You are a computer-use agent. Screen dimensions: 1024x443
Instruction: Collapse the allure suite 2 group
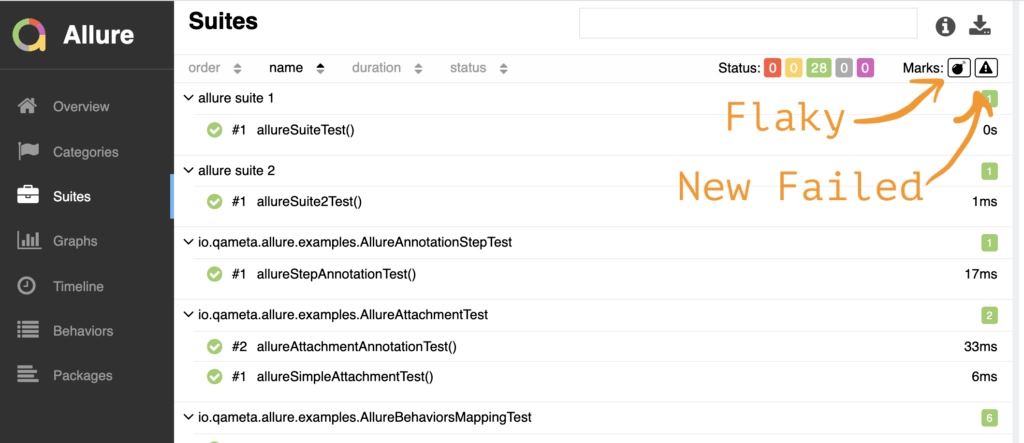[x=189, y=171]
